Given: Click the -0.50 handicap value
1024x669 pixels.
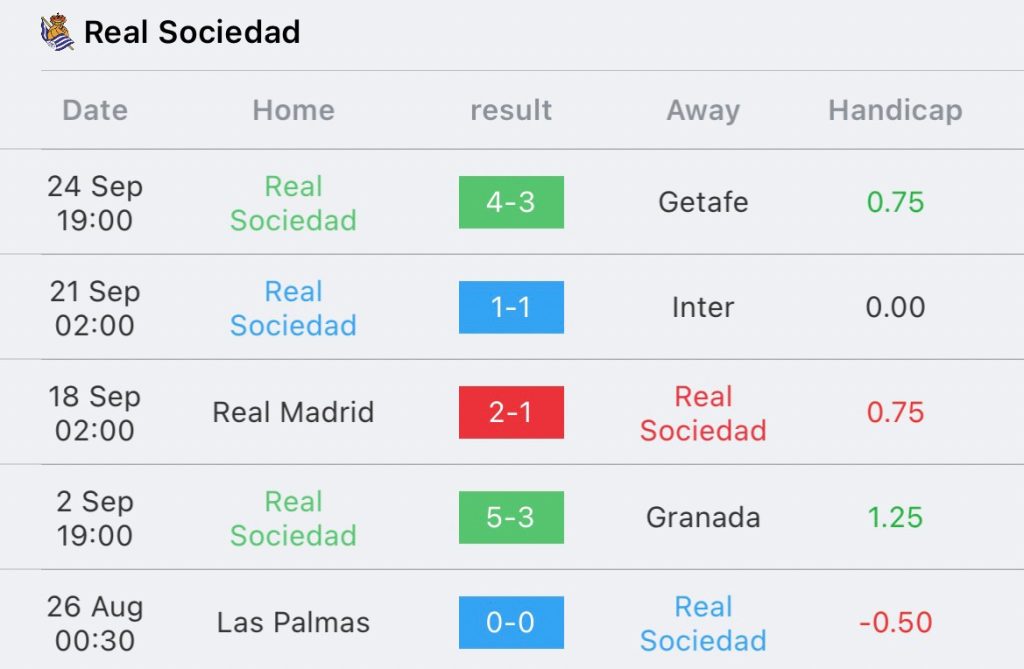Looking at the screenshot, I should click(895, 623).
